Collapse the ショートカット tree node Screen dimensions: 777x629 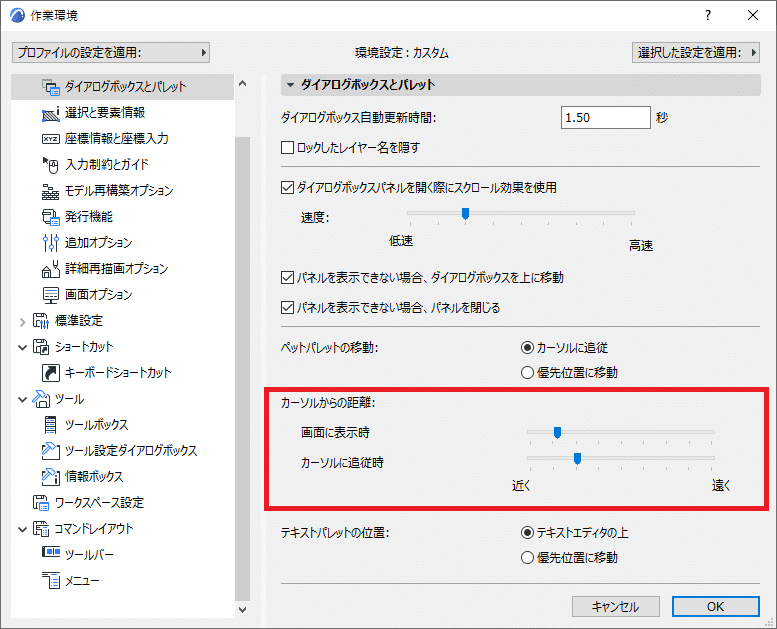[22, 347]
